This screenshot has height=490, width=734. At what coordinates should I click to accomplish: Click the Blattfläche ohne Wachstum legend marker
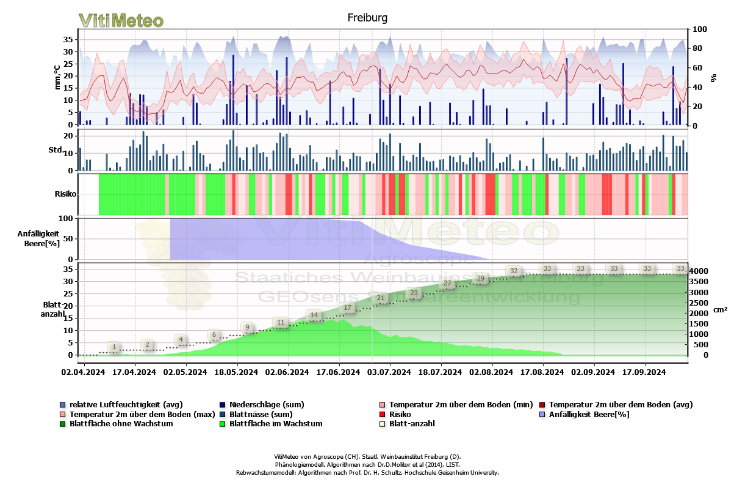point(62,423)
